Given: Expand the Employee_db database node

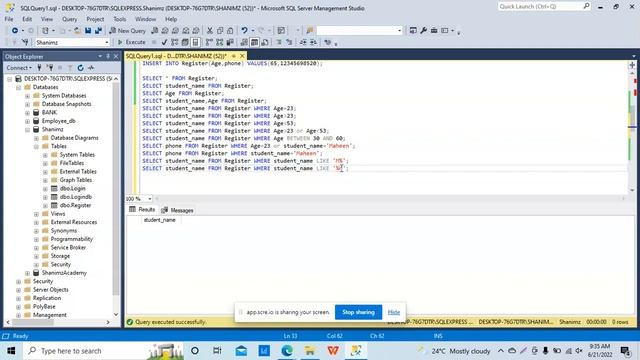Looking at the screenshot, I should pos(27,121).
